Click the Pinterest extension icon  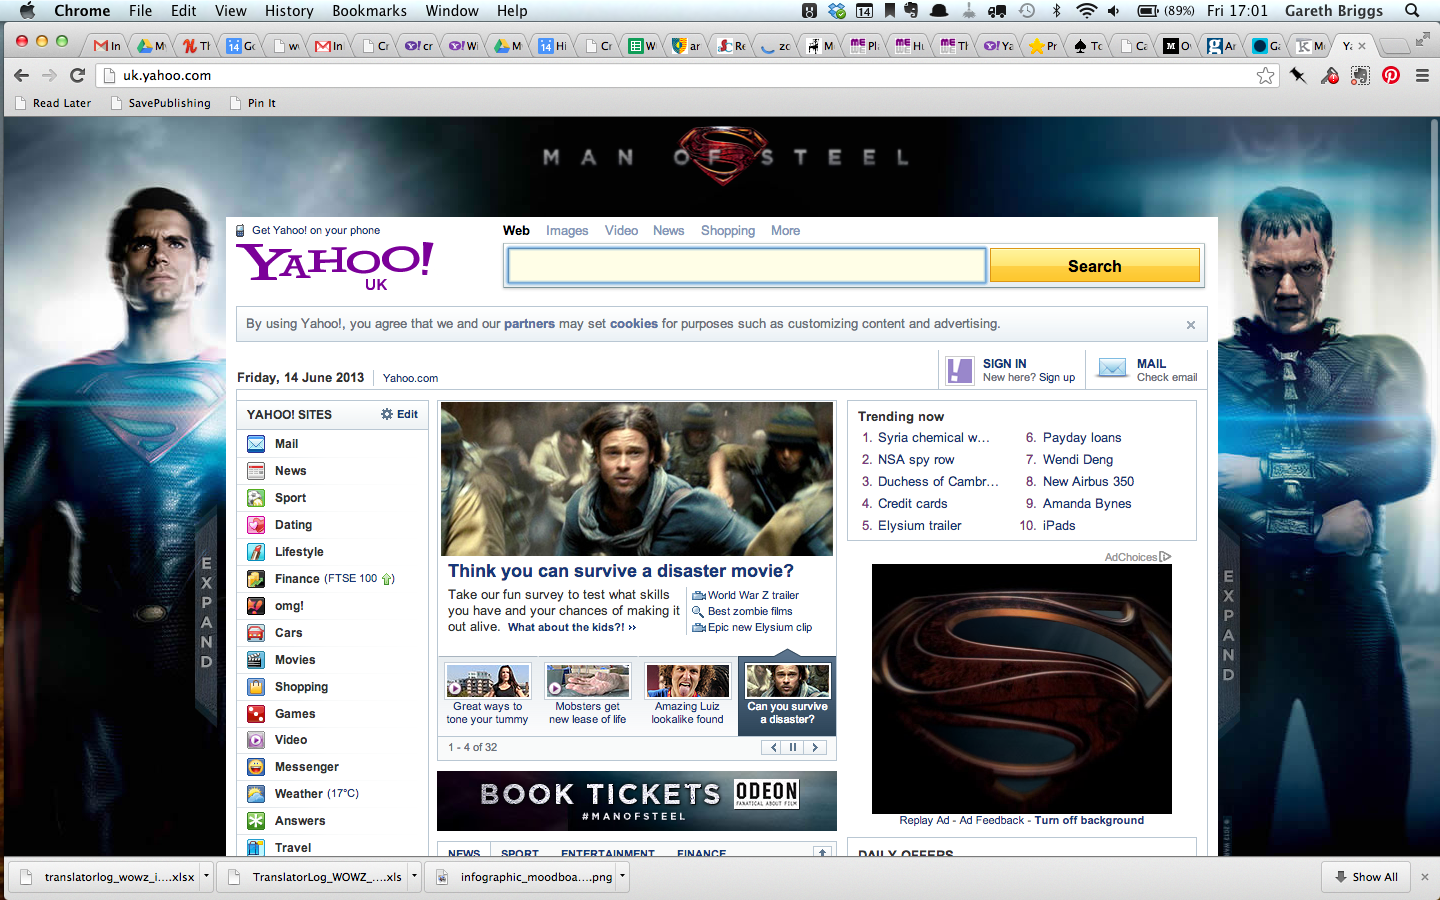pyautogui.click(x=1391, y=75)
